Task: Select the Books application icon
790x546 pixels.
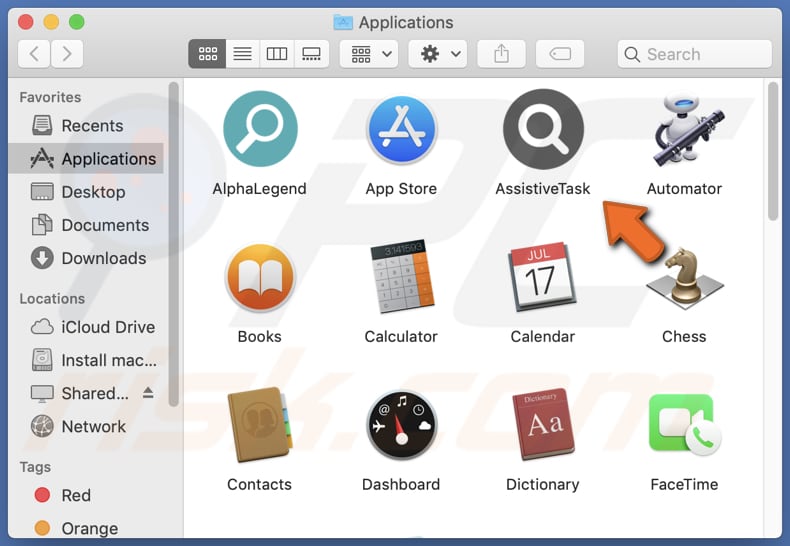Action: pos(260,278)
